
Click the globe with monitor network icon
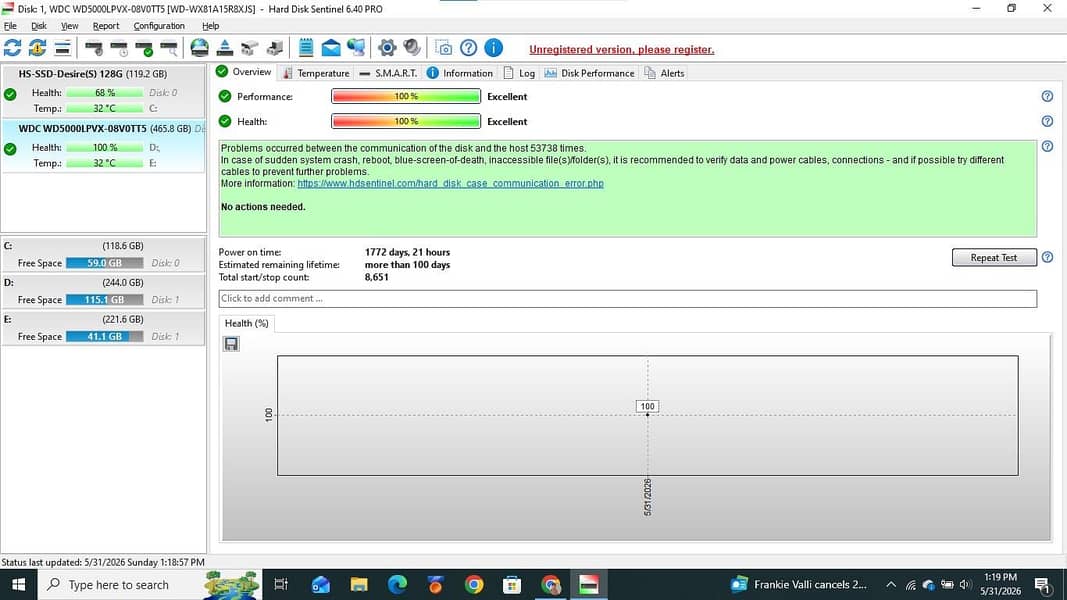click(x=356, y=48)
